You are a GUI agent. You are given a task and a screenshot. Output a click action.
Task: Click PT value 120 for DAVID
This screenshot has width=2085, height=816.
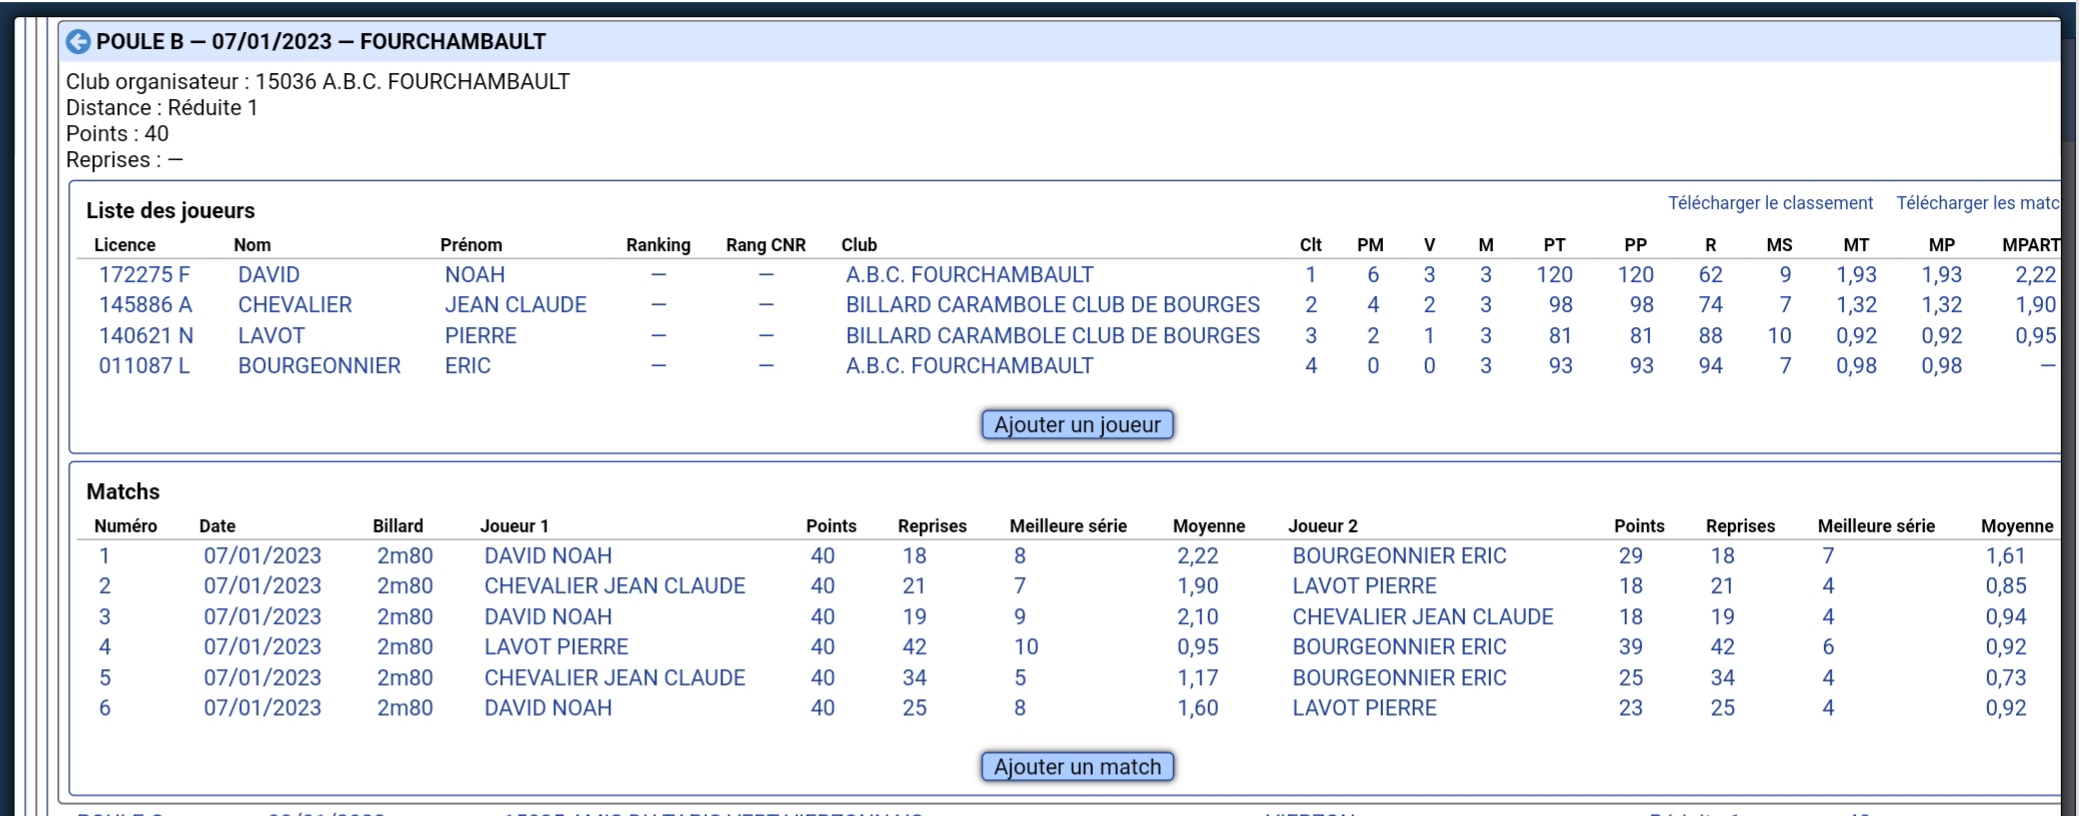[1555, 275]
